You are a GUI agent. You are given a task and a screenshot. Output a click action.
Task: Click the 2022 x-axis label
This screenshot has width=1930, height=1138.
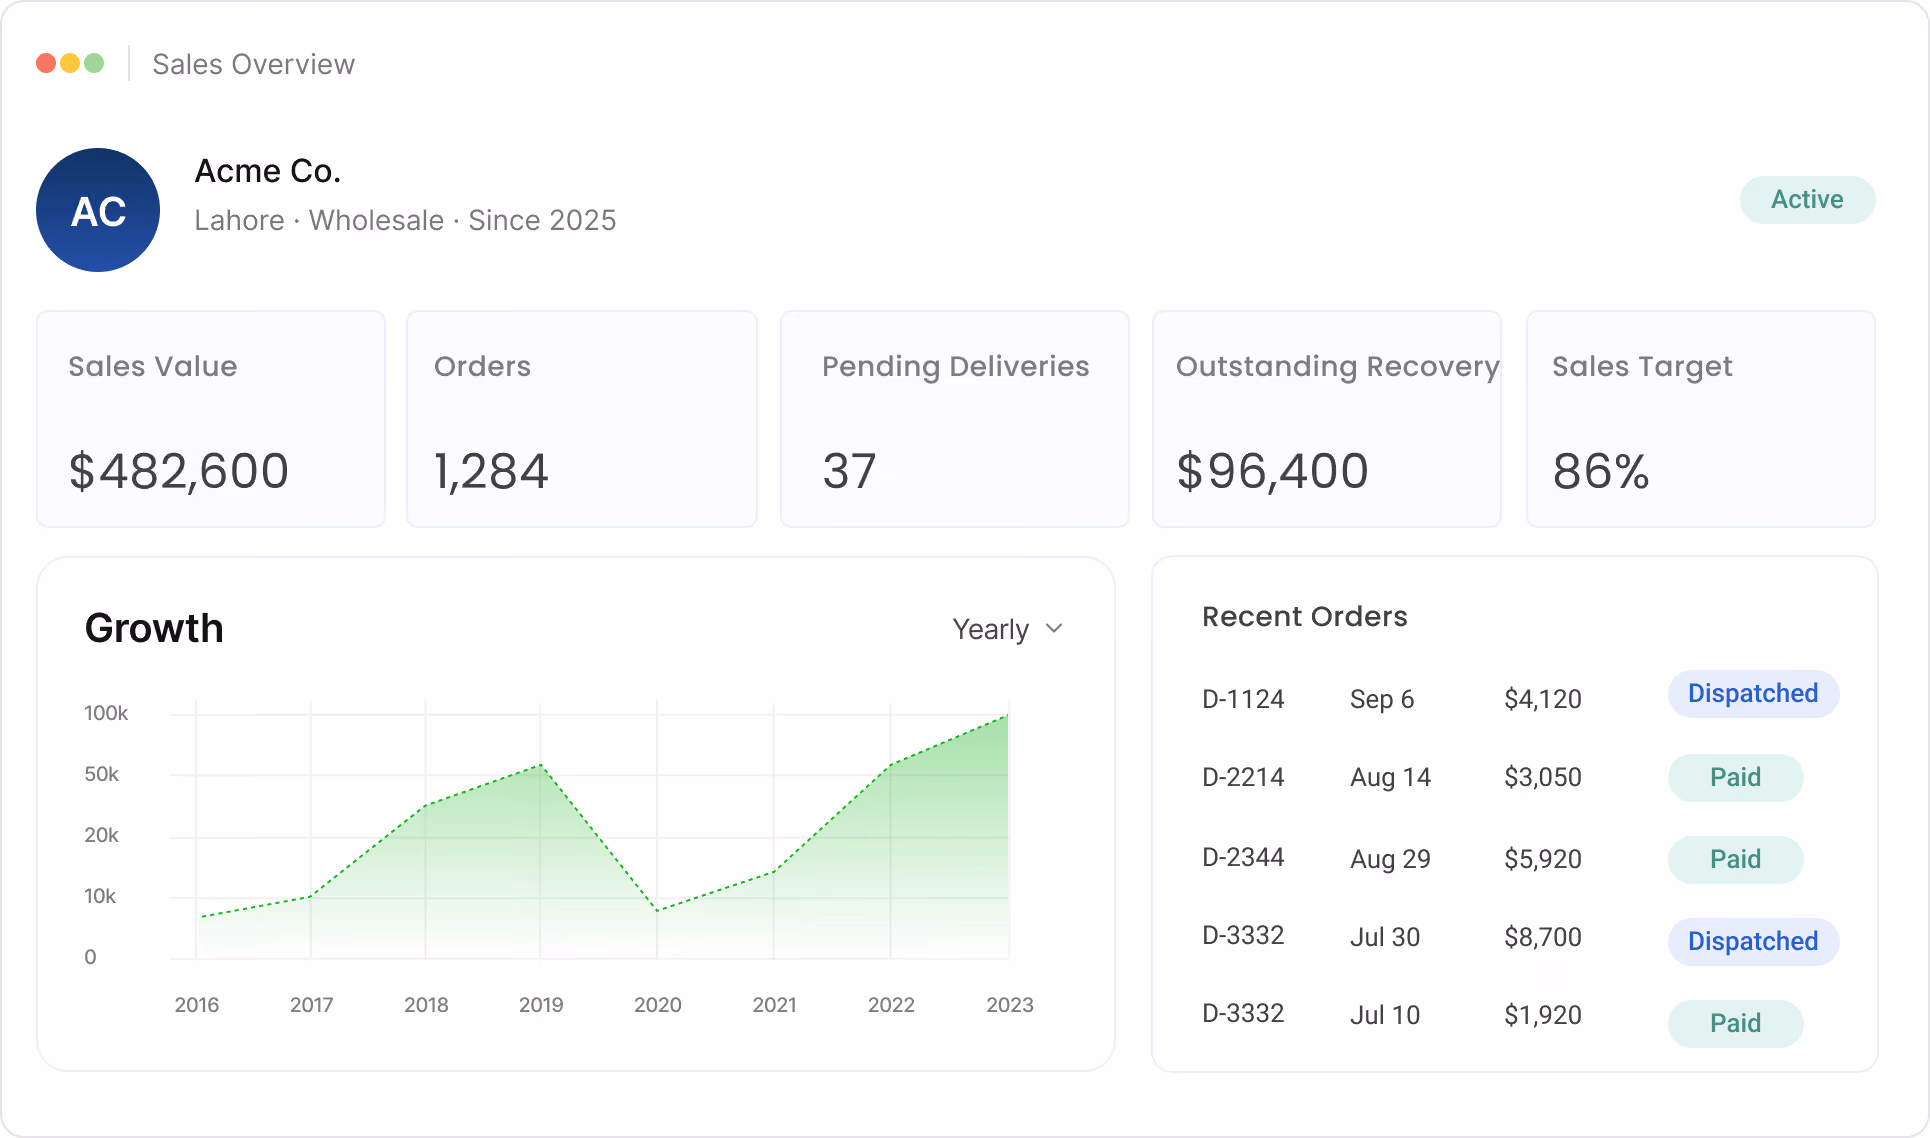[x=891, y=1005]
